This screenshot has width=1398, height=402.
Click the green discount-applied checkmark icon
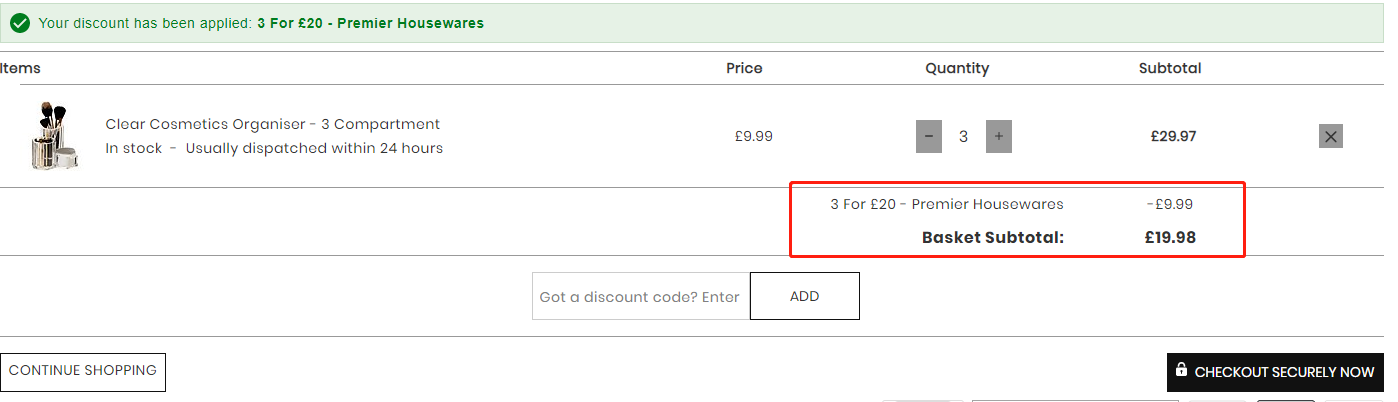20,23
